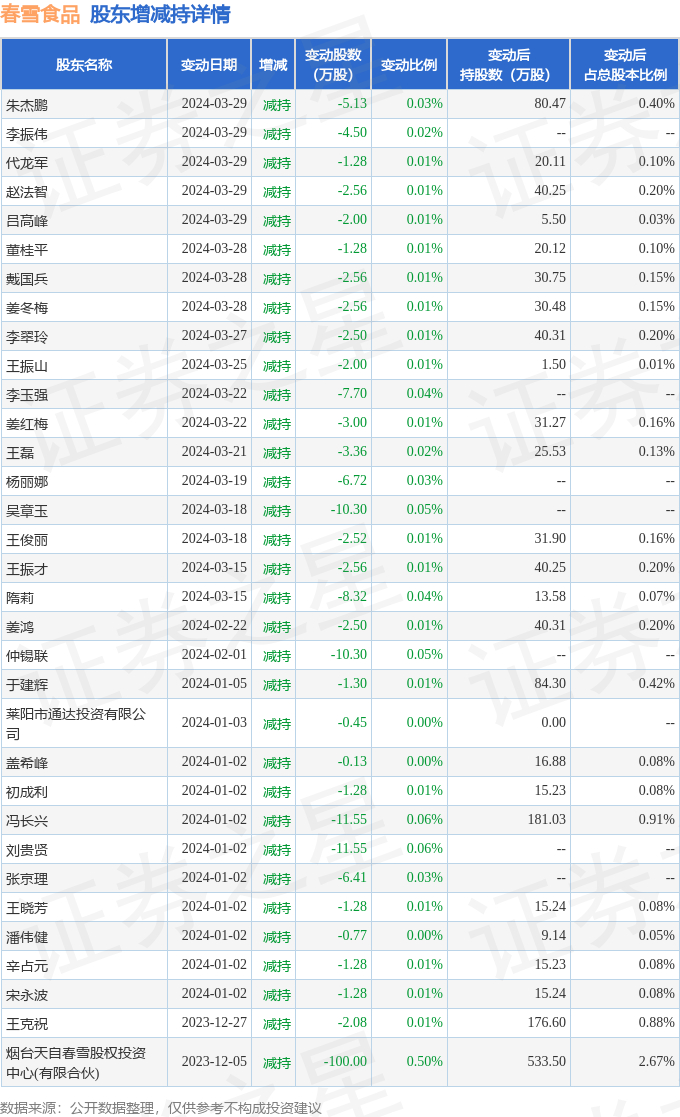Select shareholder name 仲锡联
The image size is (680, 1117).
27,655
